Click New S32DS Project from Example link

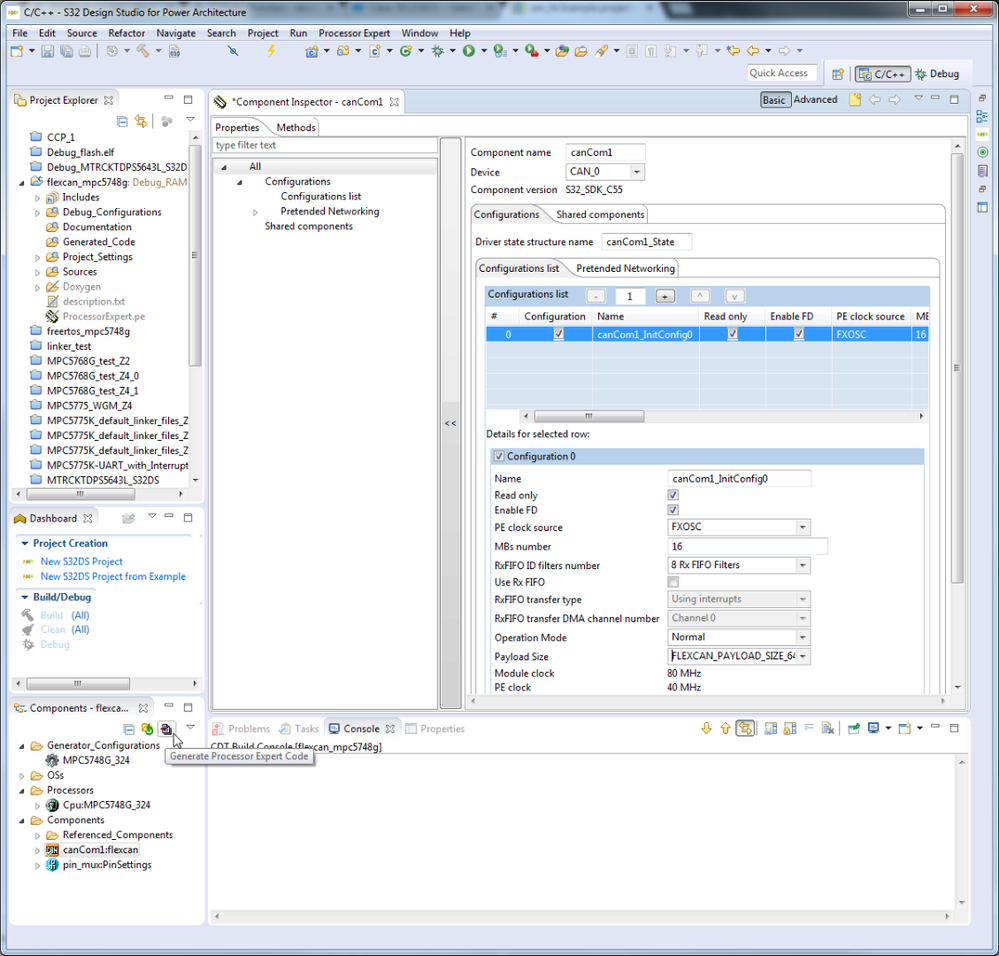point(113,576)
